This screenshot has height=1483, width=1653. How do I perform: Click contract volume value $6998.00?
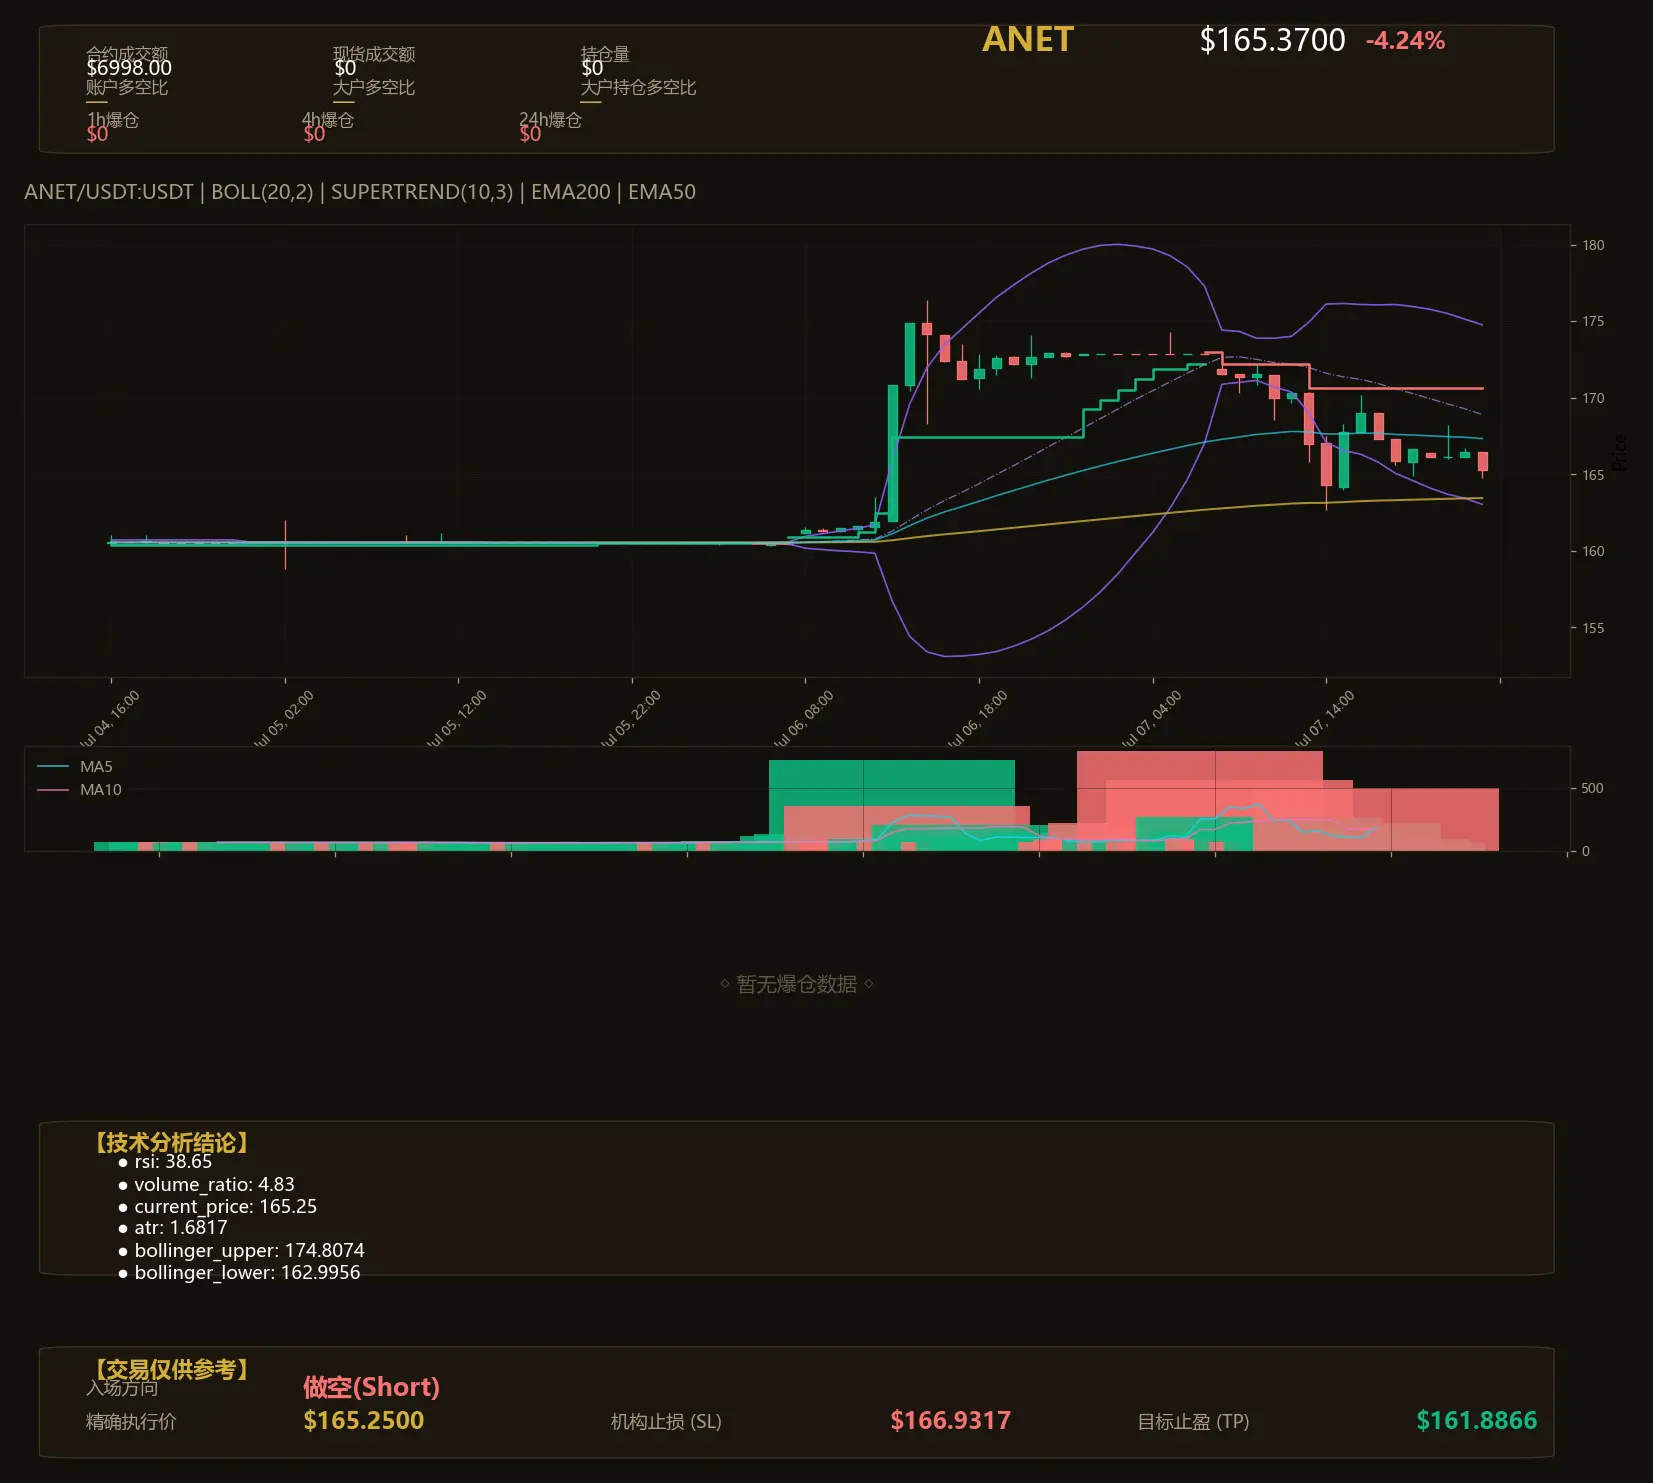pyautogui.click(x=129, y=68)
